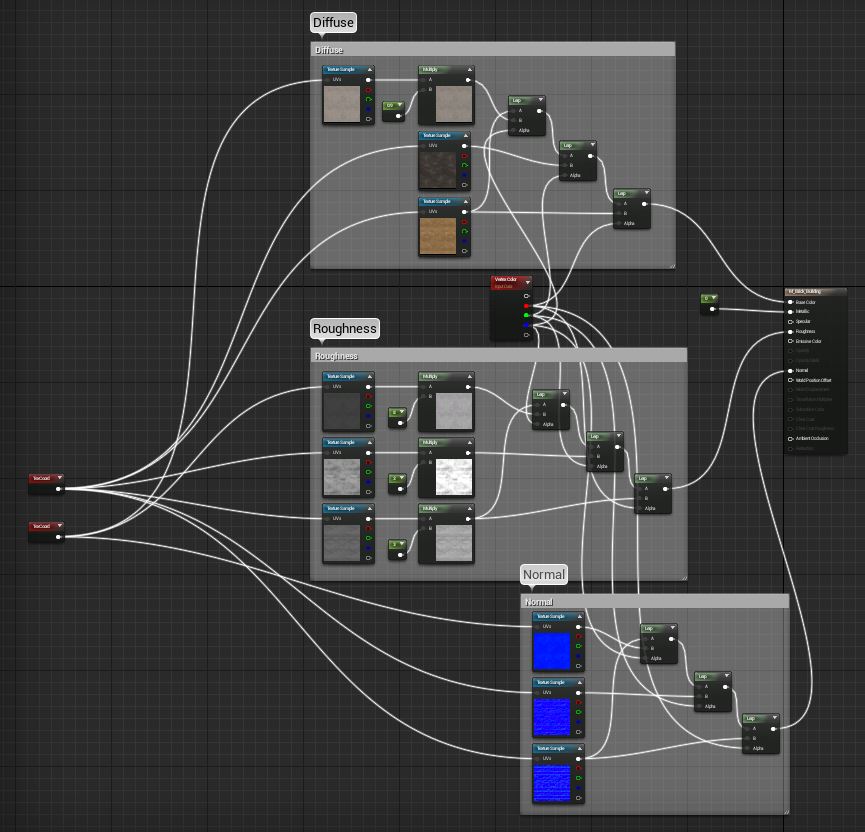Select the Roughness comment box title bar
Image resolution: width=865 pixels, height=832 pixels.
click(x=499, y=356)
